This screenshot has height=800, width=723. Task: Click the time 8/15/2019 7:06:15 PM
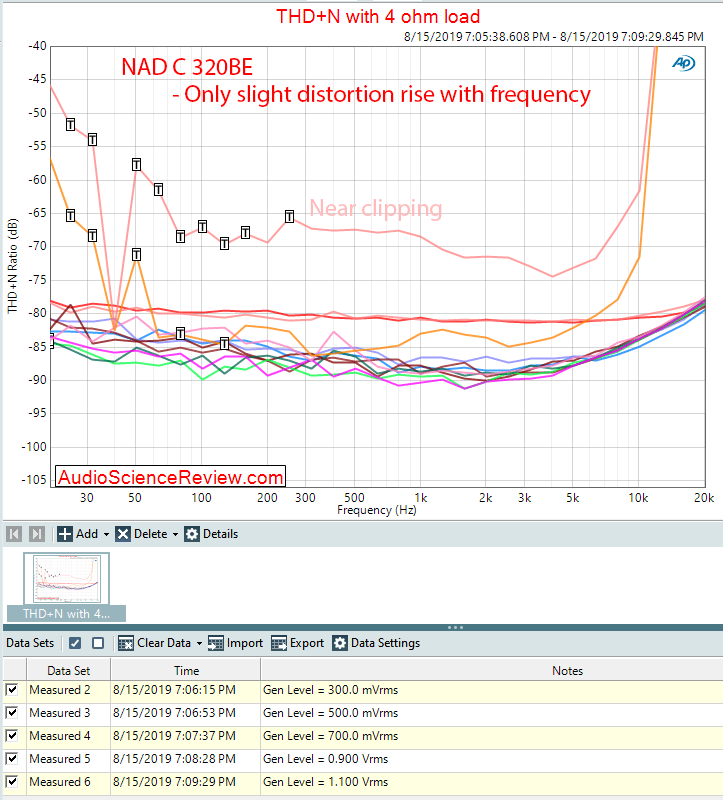pos(174,690)
